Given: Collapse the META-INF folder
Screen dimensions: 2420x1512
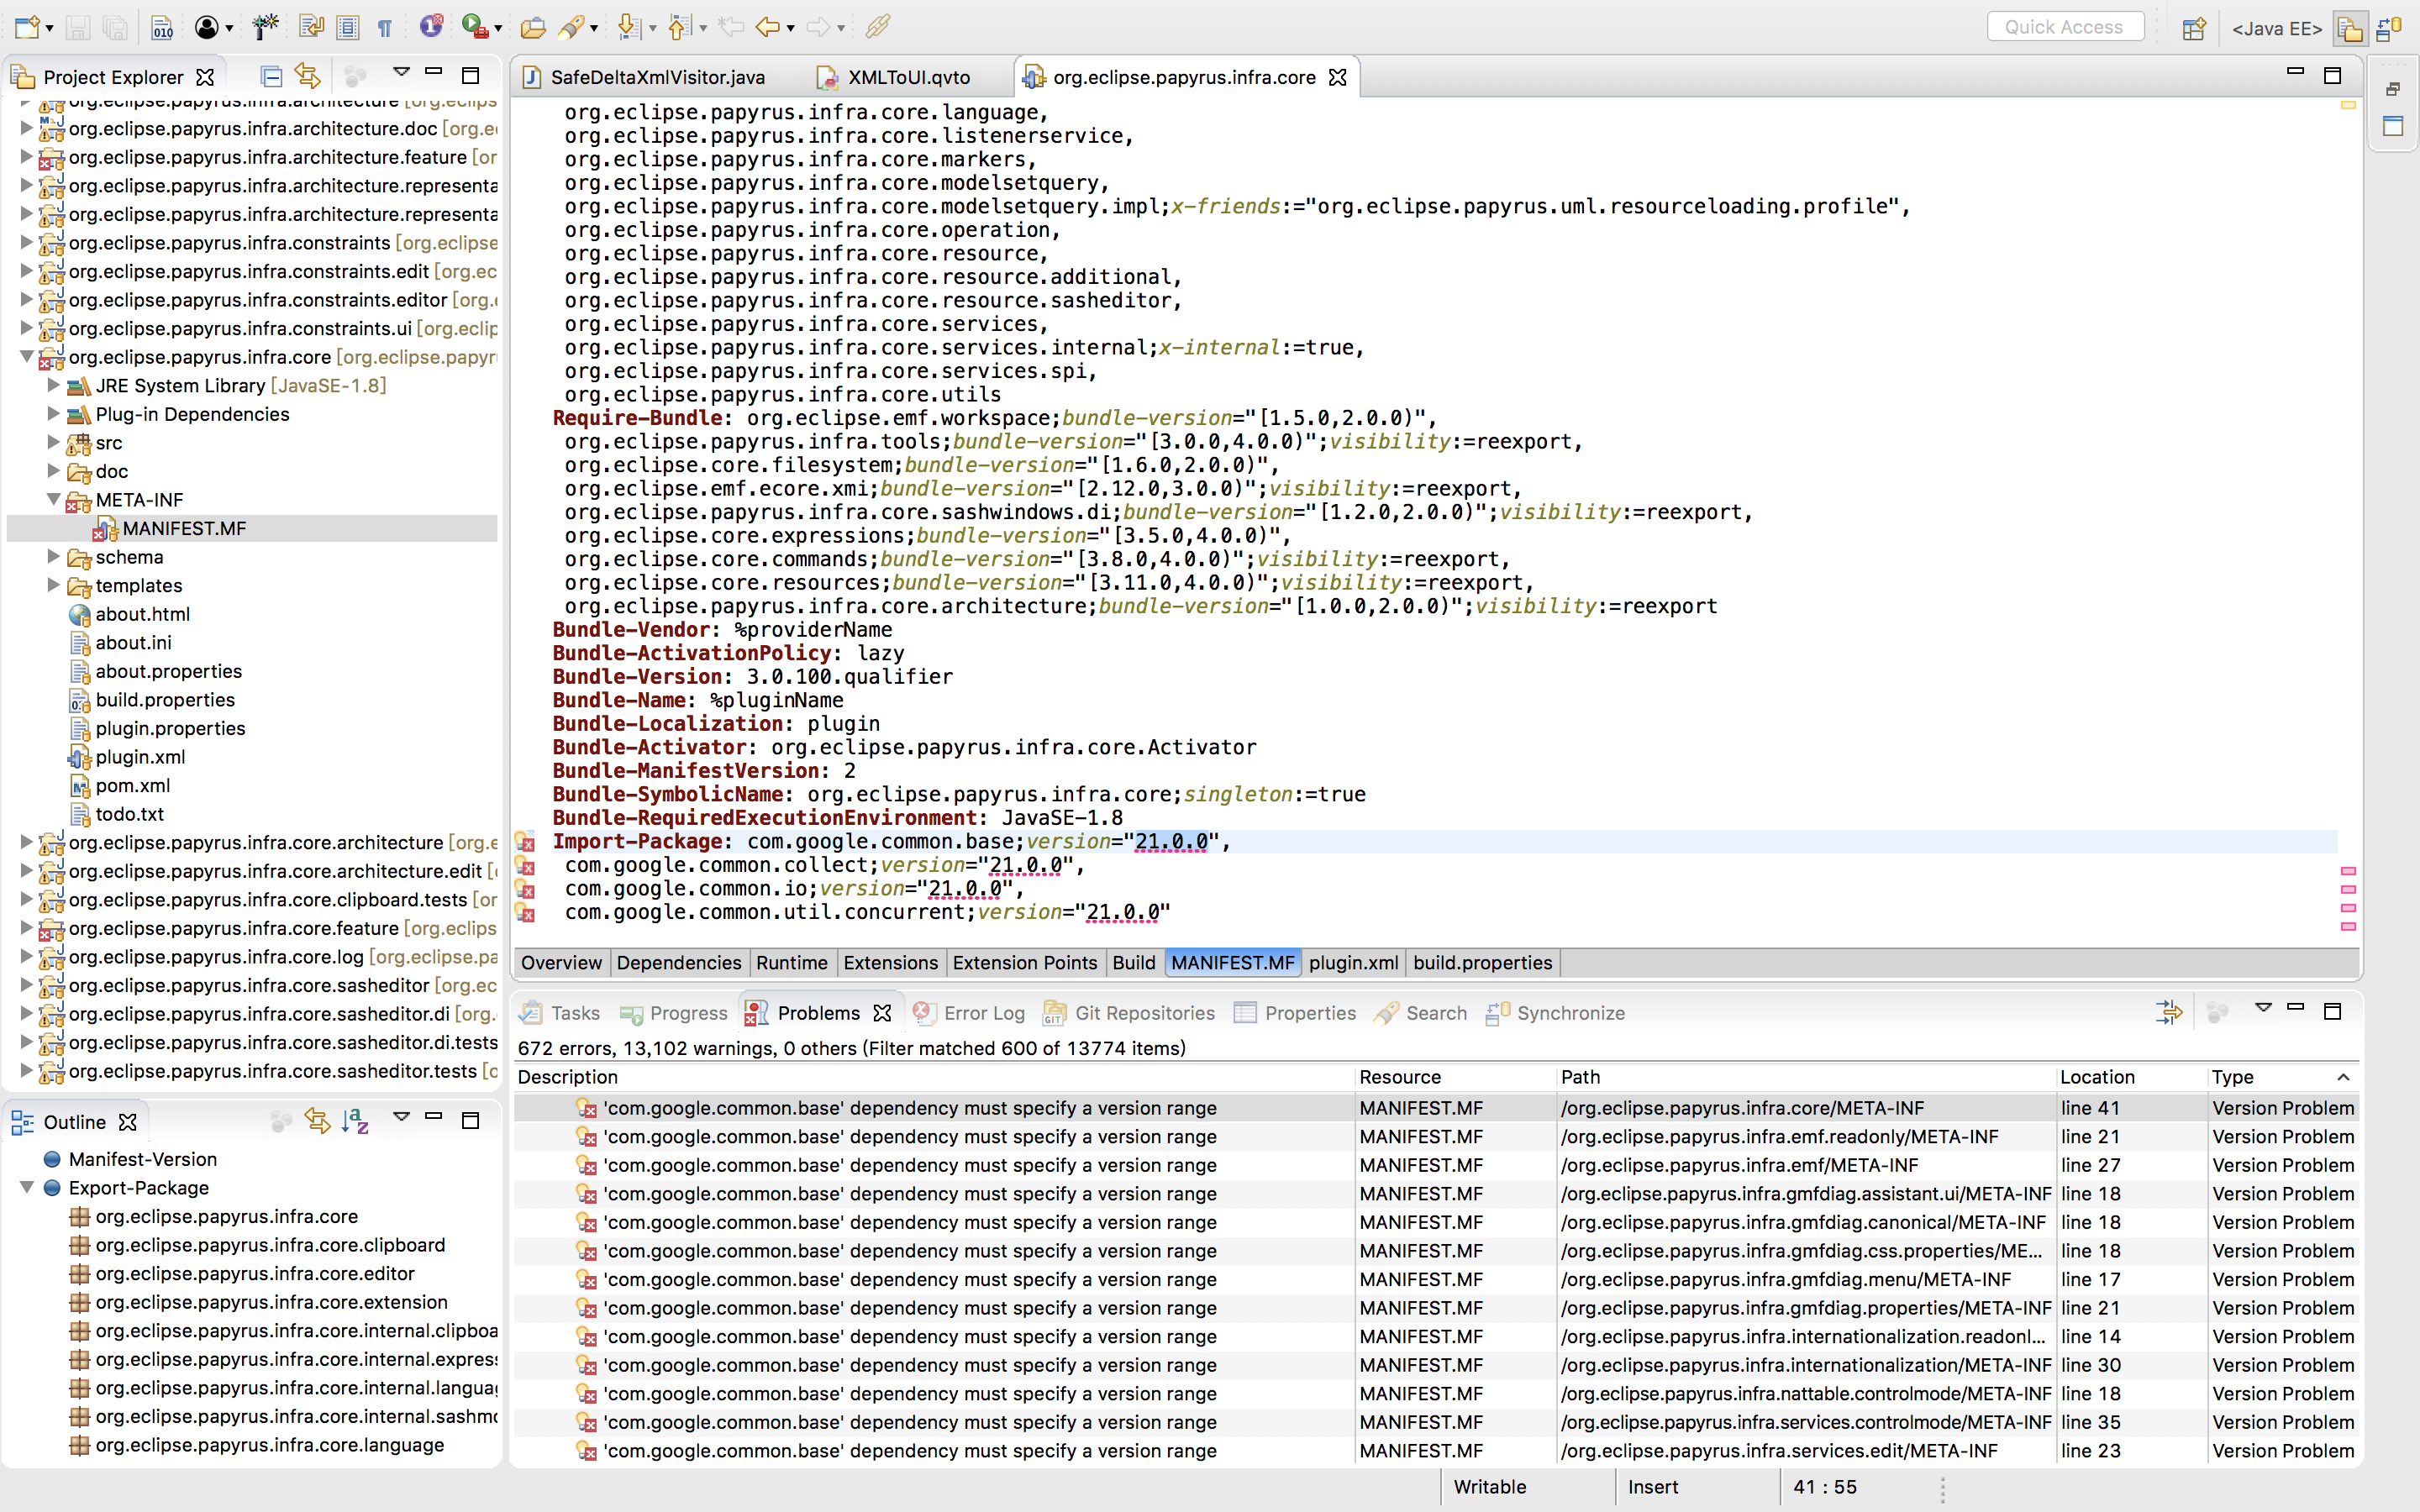Looking at the screenshot, I should pos(54,499).
